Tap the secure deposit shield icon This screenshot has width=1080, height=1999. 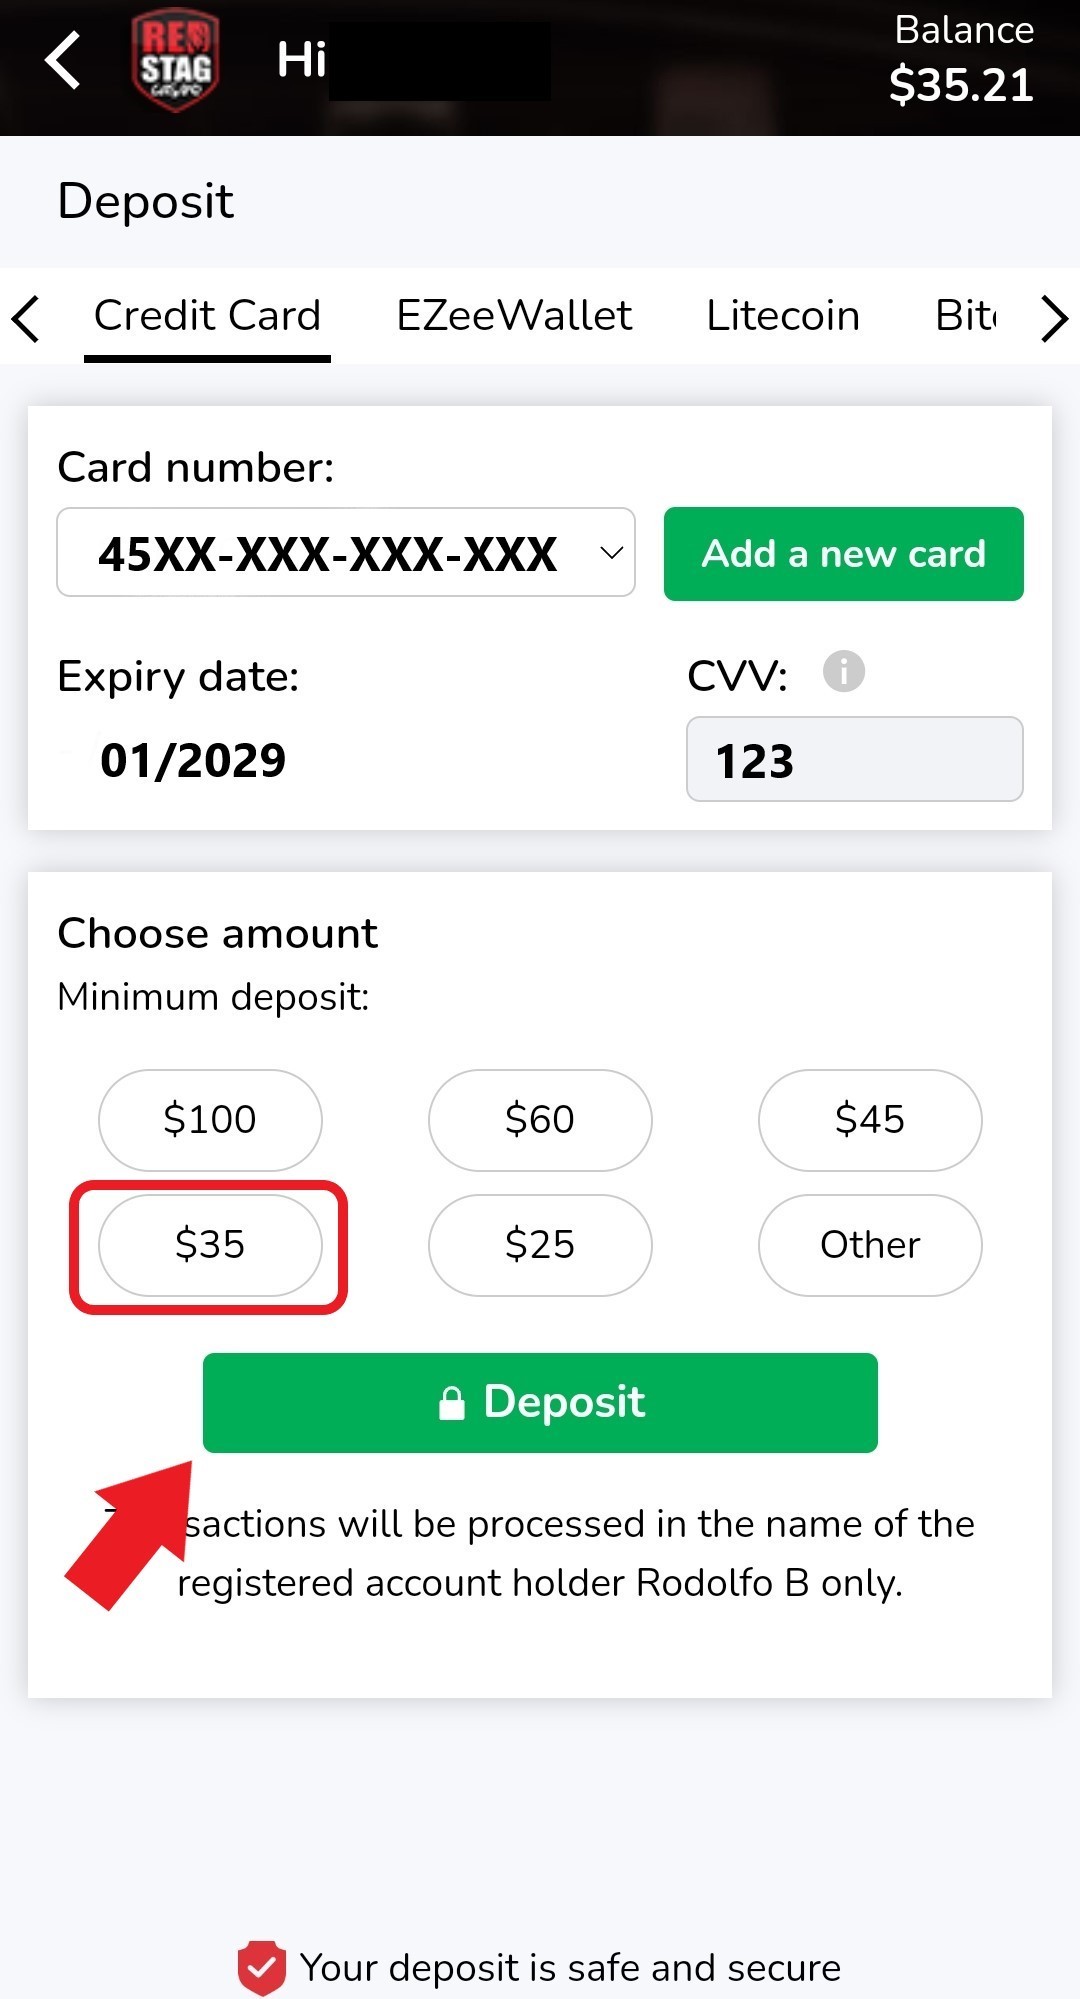tap(261, 1968)
